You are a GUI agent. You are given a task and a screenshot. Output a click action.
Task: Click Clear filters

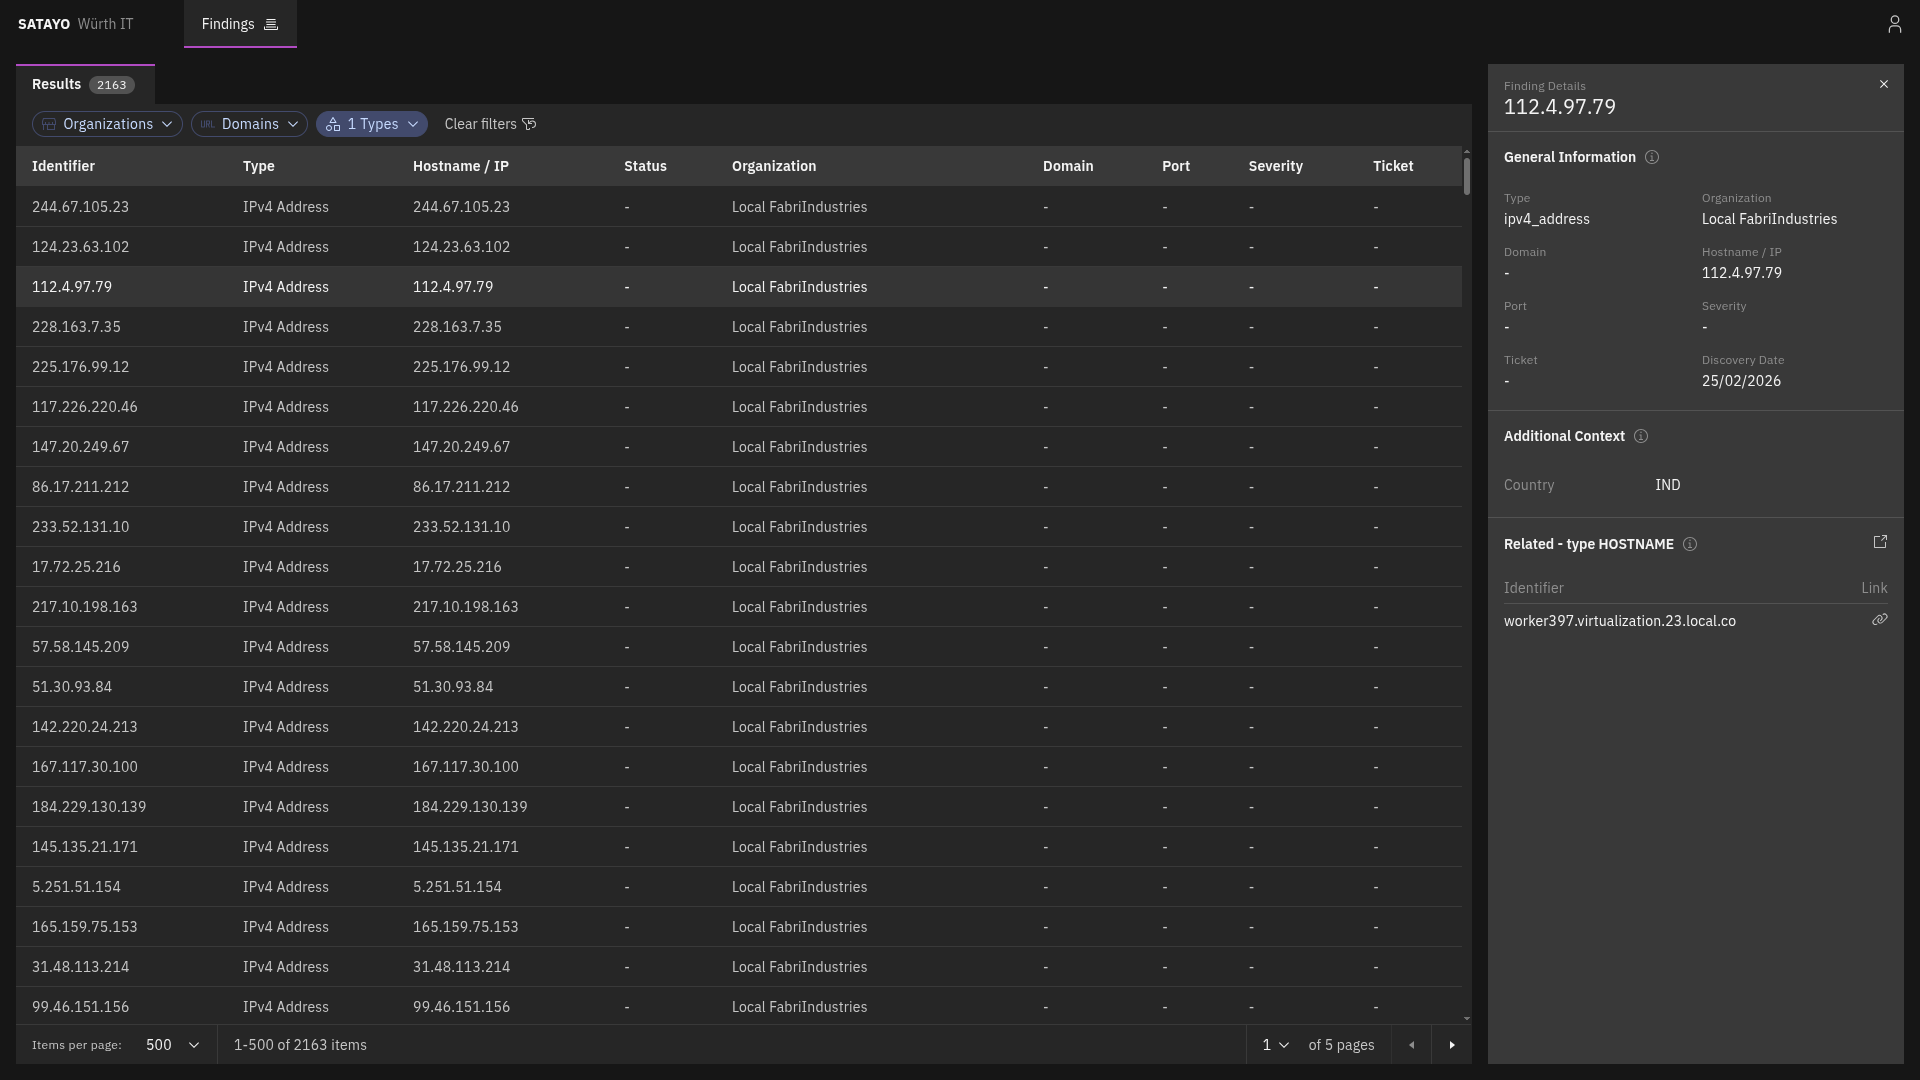(x=478, y=124)
